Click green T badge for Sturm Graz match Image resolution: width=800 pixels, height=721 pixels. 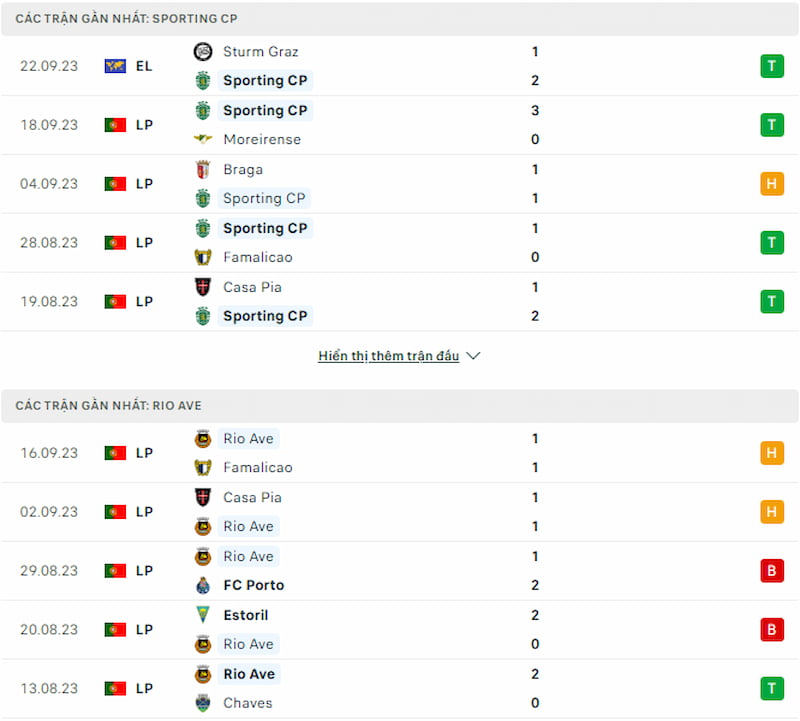(x=772, y=66)
